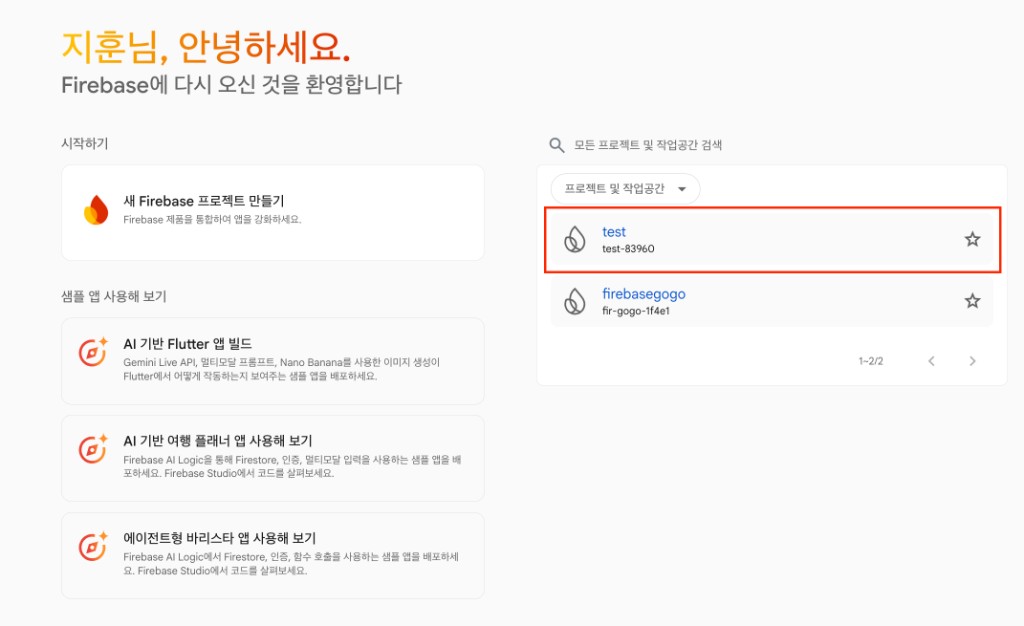
Task: Open the new Firebase project card title
Action: [204, 201]
